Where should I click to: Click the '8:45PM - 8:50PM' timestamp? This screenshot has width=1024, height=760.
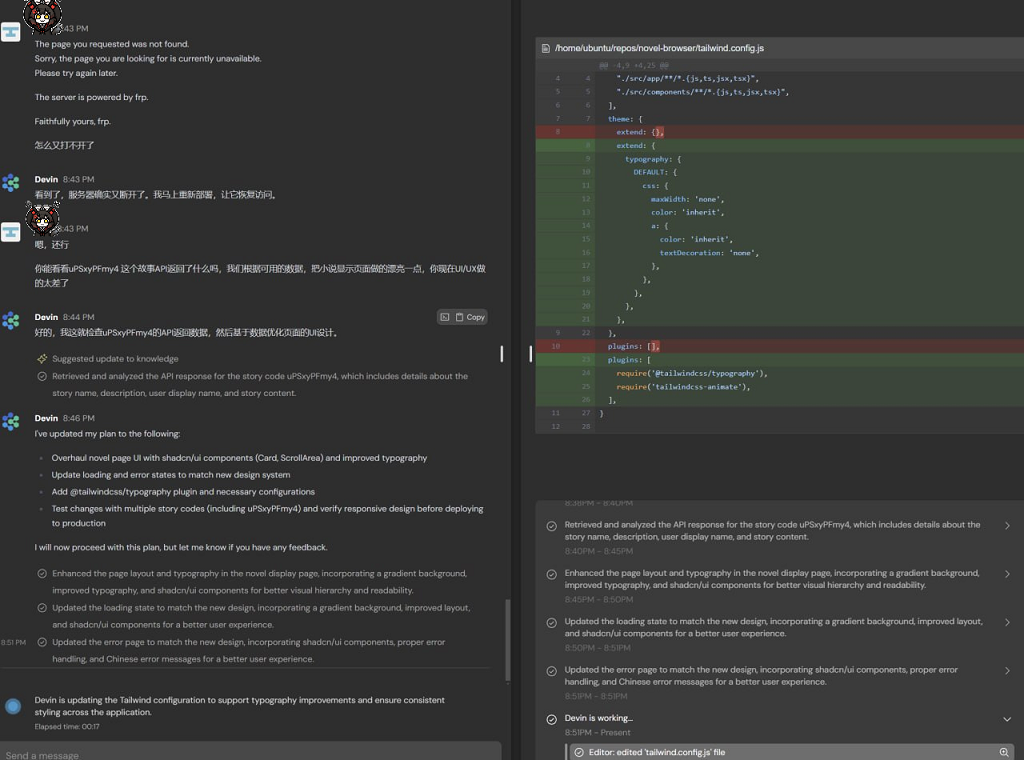(x=599, y=599)
